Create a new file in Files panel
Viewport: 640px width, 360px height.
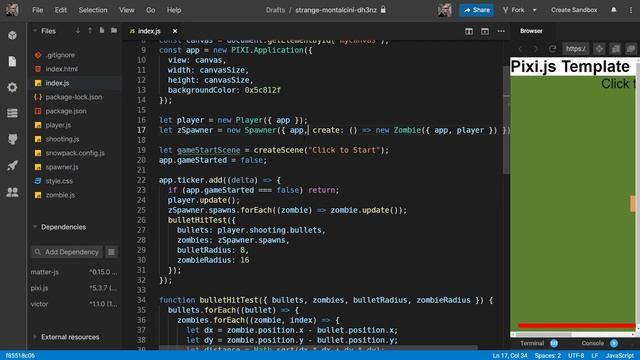[x=102, y=31]
